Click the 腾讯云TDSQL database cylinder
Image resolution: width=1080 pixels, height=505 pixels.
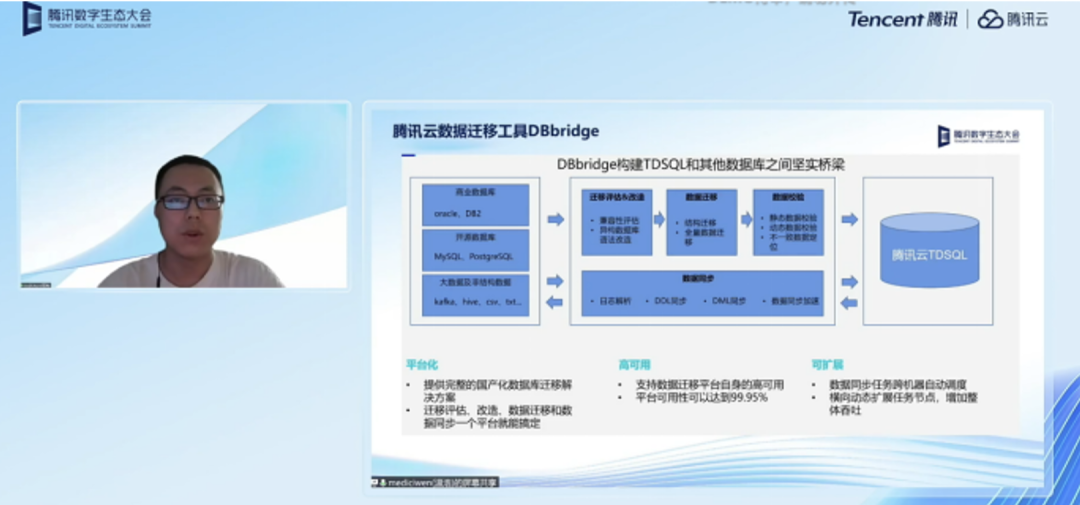(x=929, y=250)
